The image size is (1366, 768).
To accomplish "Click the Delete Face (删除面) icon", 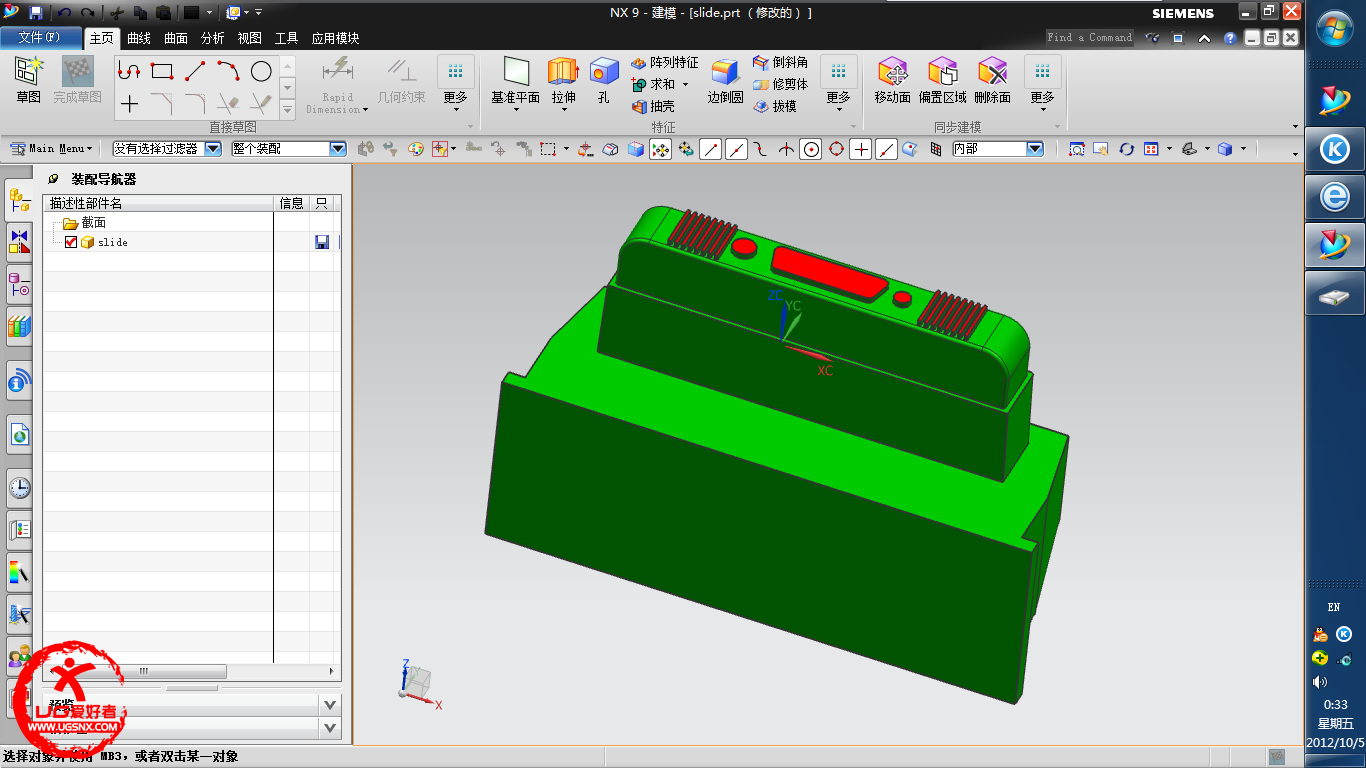I will (x=992, y=71).
